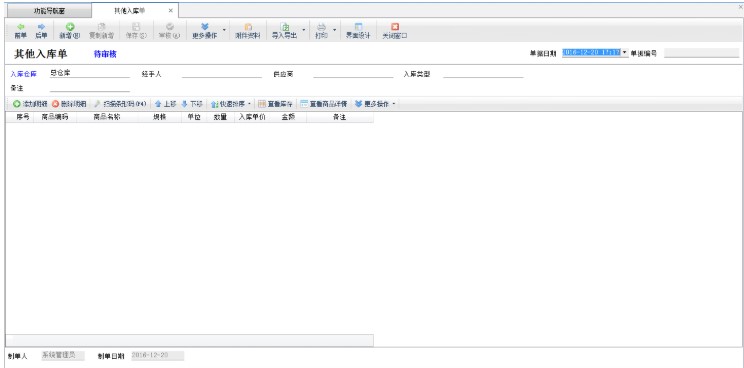Move row up with 上移
Image resolution: width=744 pixels, height=368 pixels.
tap(165, 104)
